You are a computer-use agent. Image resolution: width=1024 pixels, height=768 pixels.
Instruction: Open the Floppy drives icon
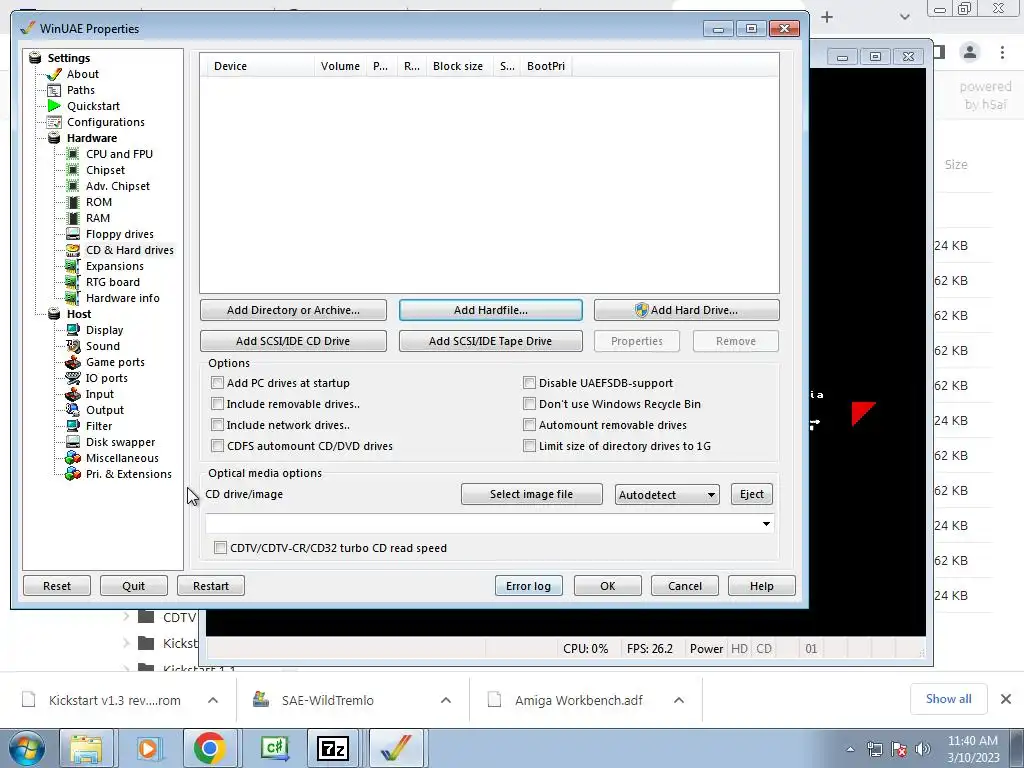(73, 234)
